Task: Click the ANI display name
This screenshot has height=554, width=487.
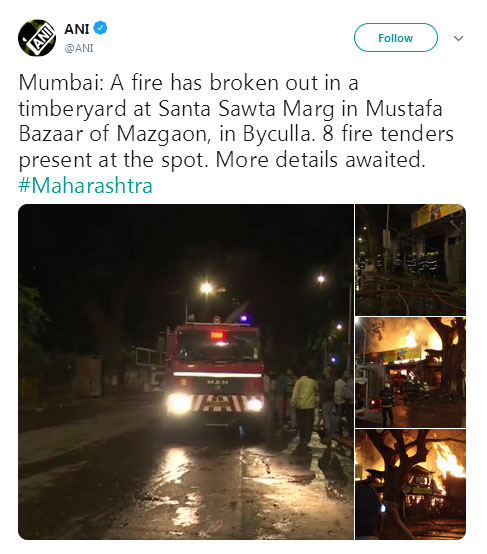Action: pos(77,29)
